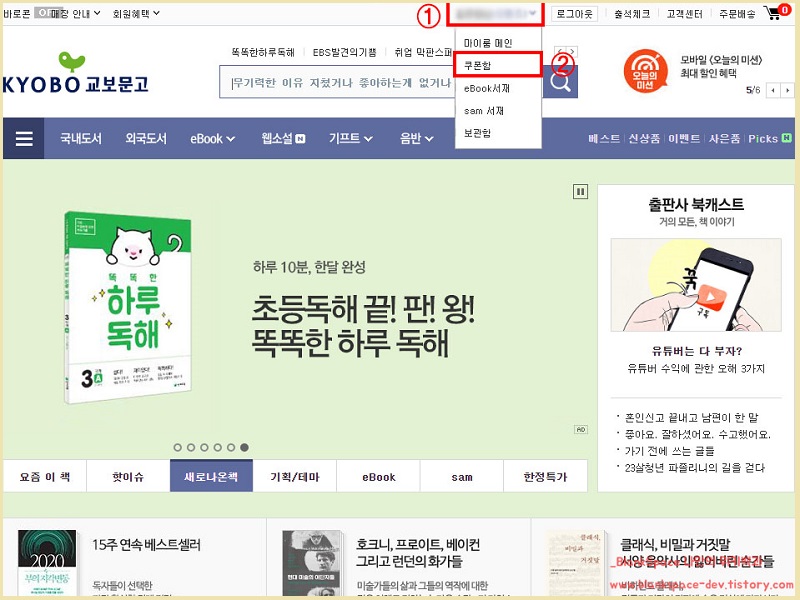800x600 pixels.
Task: Open the 고객센터 link
Action: (x=685, y=14)
